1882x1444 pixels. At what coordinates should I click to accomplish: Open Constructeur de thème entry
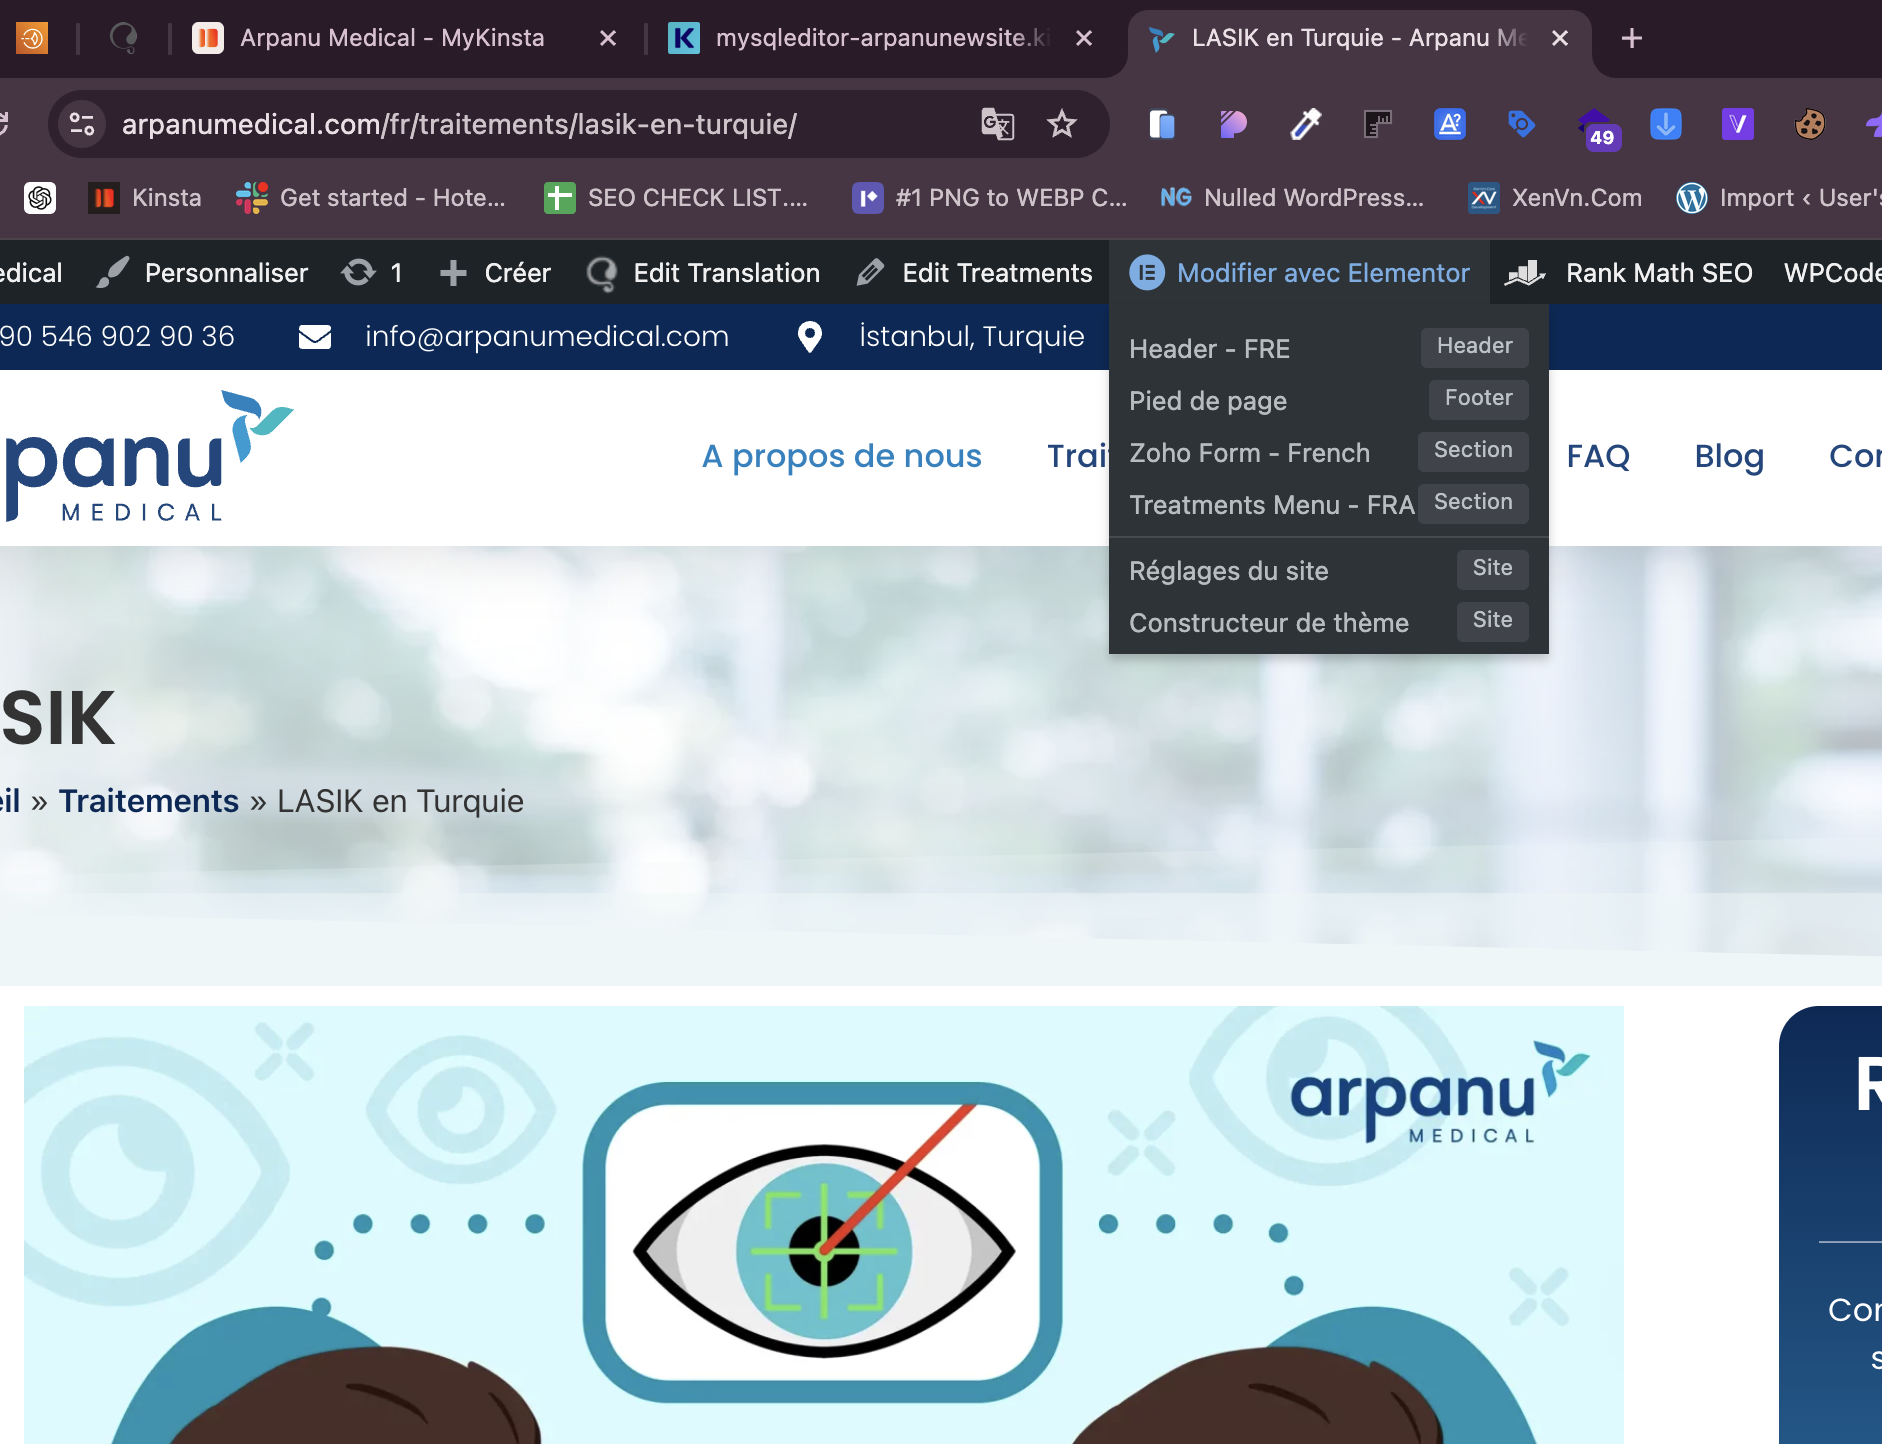(x=1328, y=622)
